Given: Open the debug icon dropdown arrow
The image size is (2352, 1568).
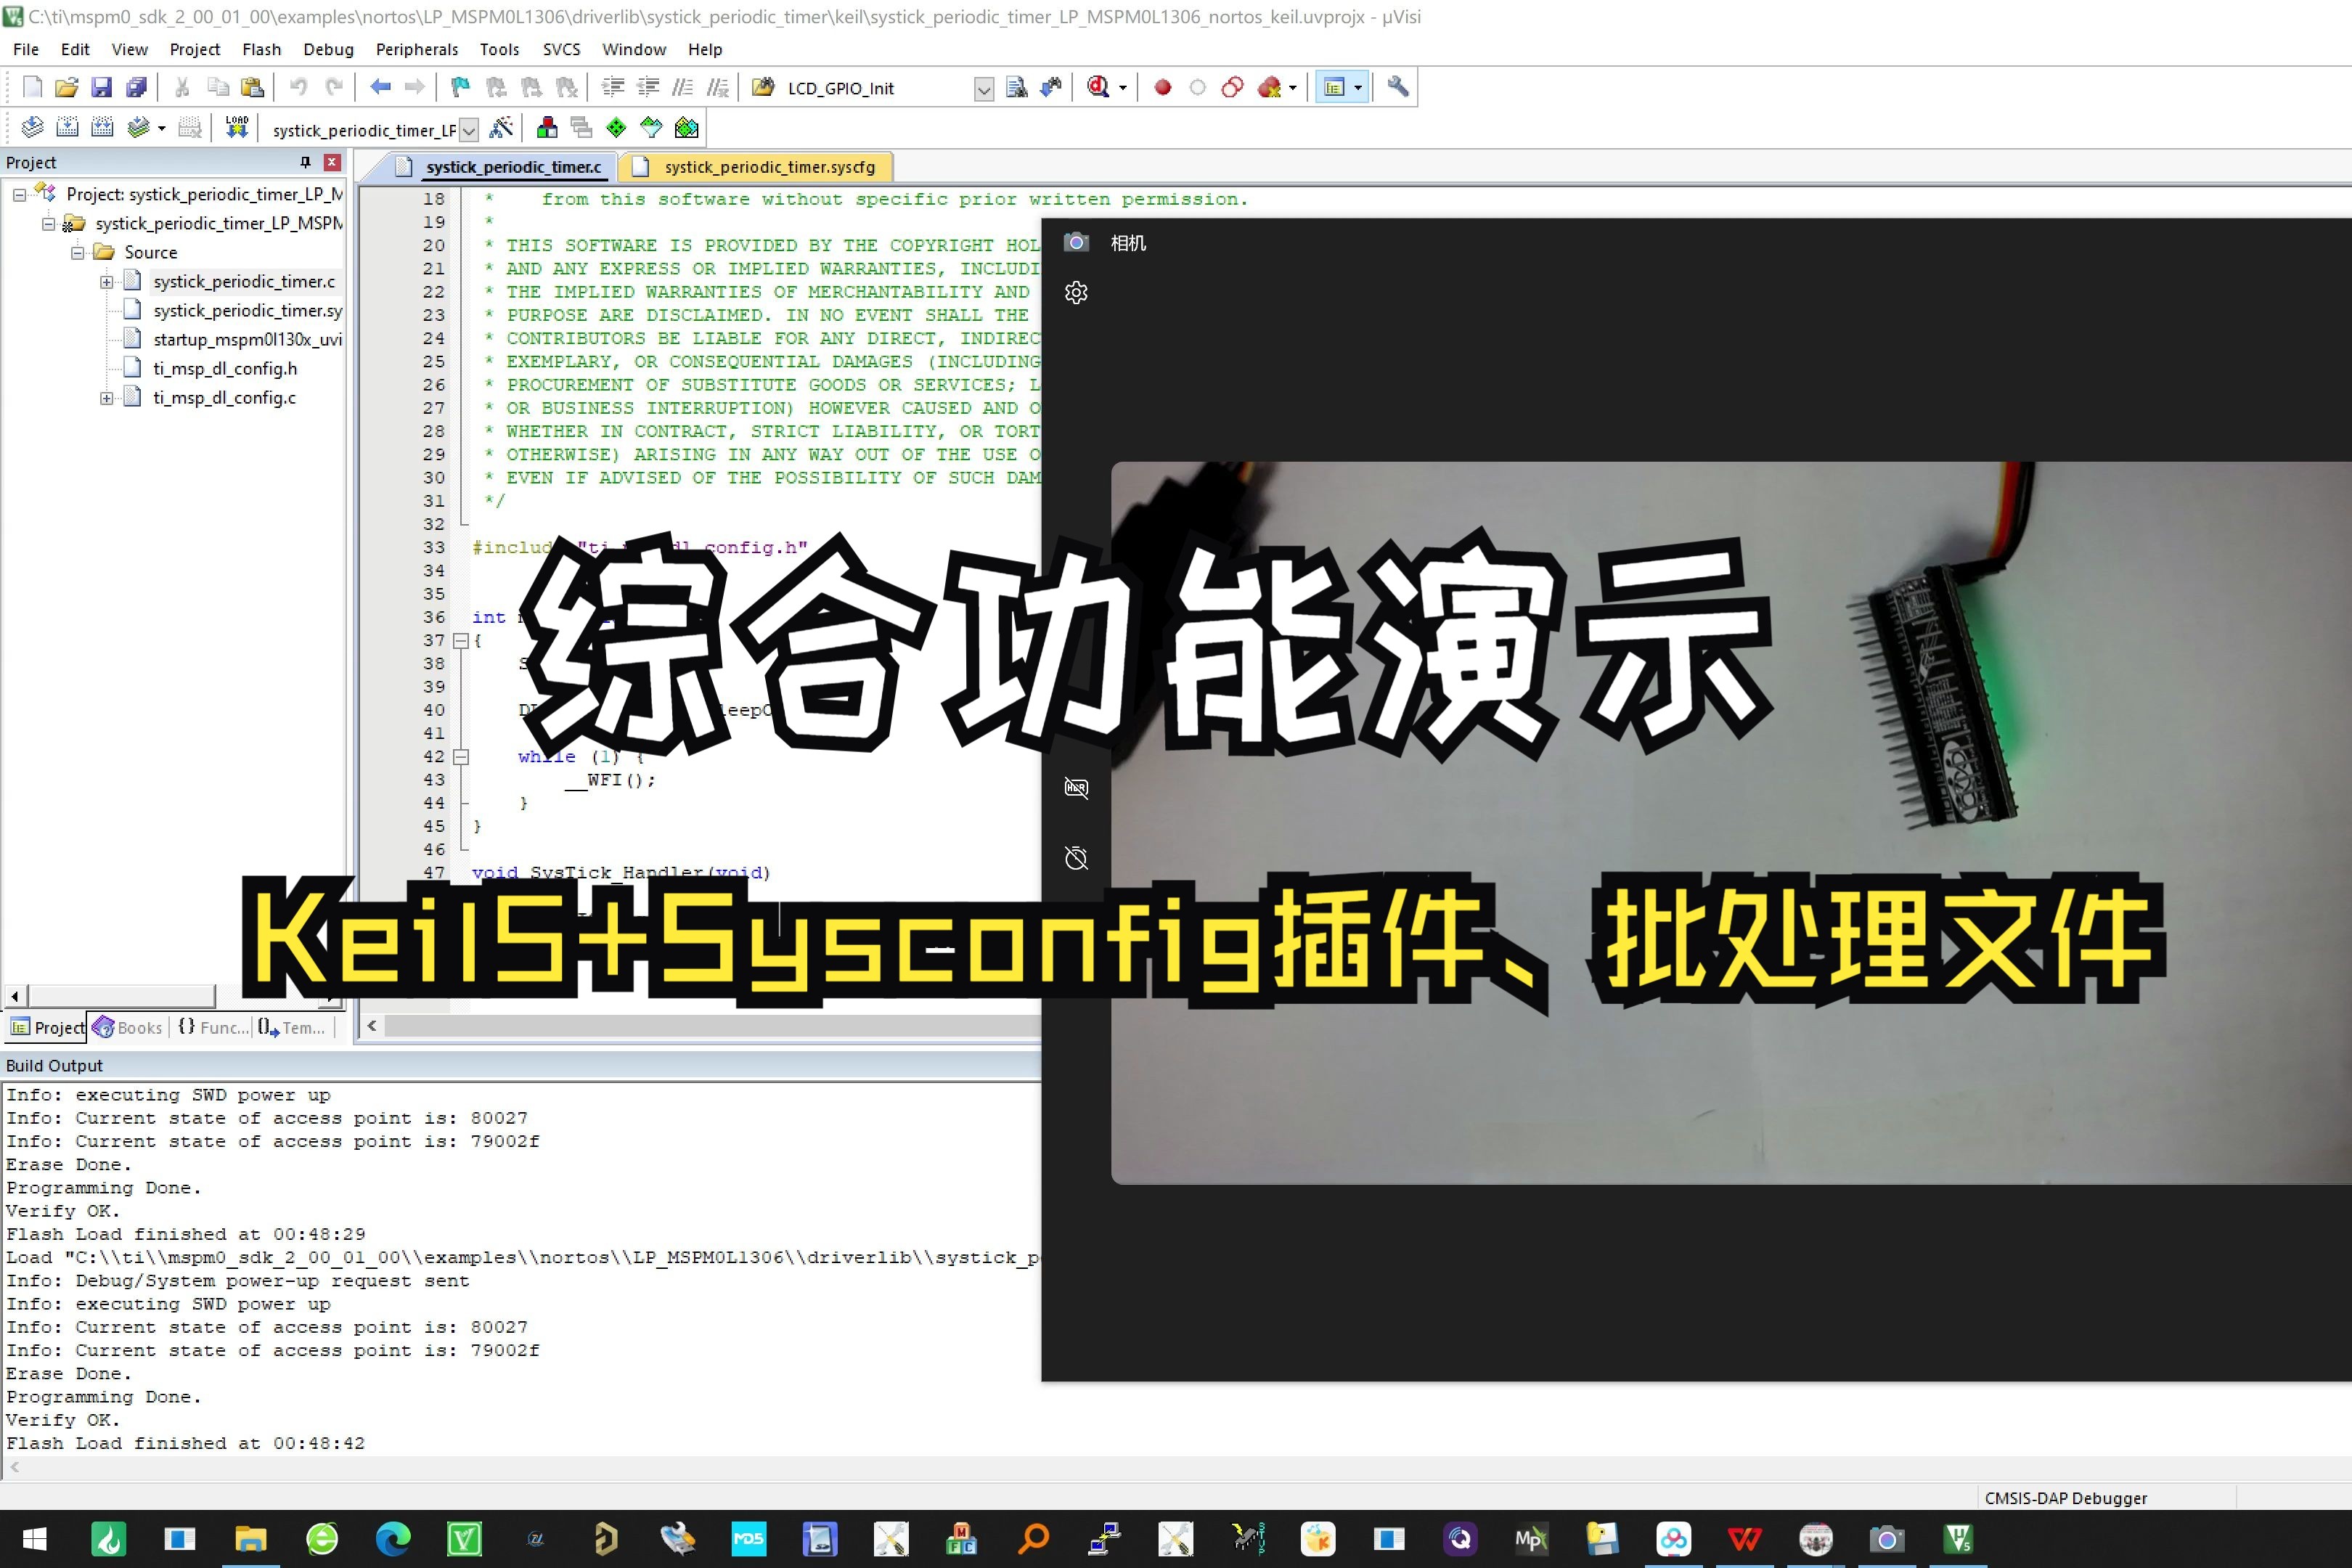Looking at the screenshot, I should point(1122,88).
